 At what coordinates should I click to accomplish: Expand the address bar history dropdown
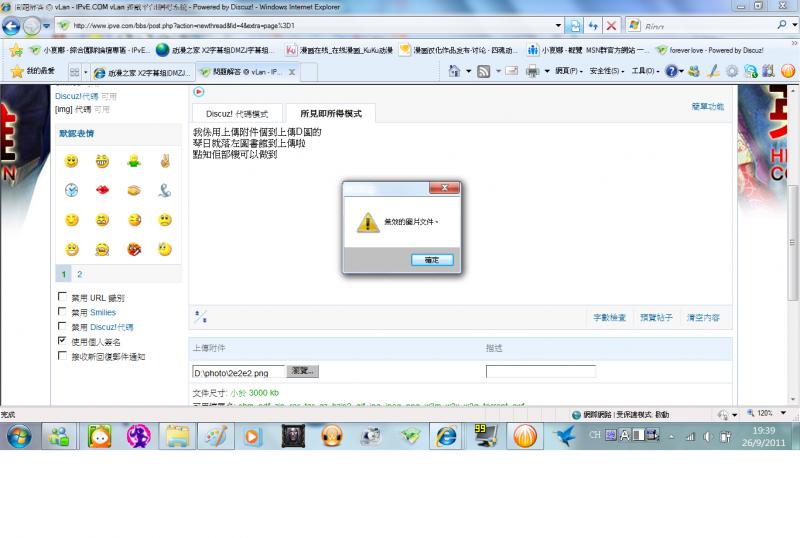click(558, 26)
